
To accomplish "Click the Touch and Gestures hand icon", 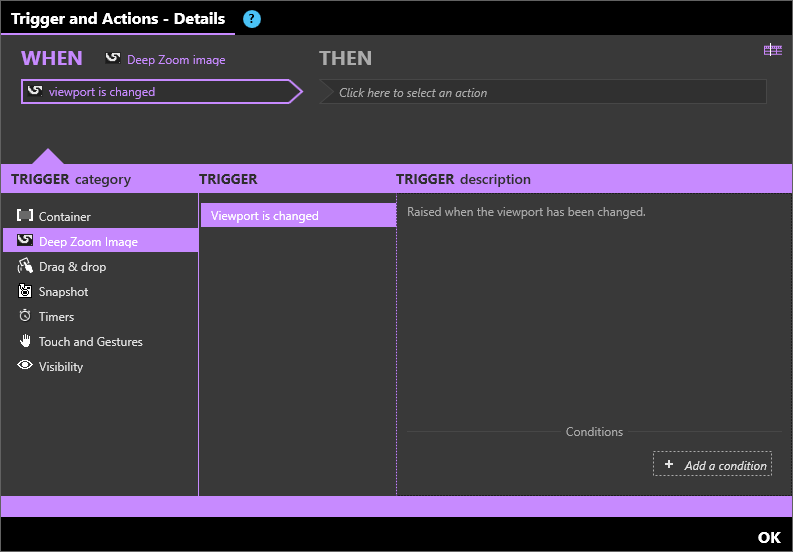I will click(x=25, y=341).
